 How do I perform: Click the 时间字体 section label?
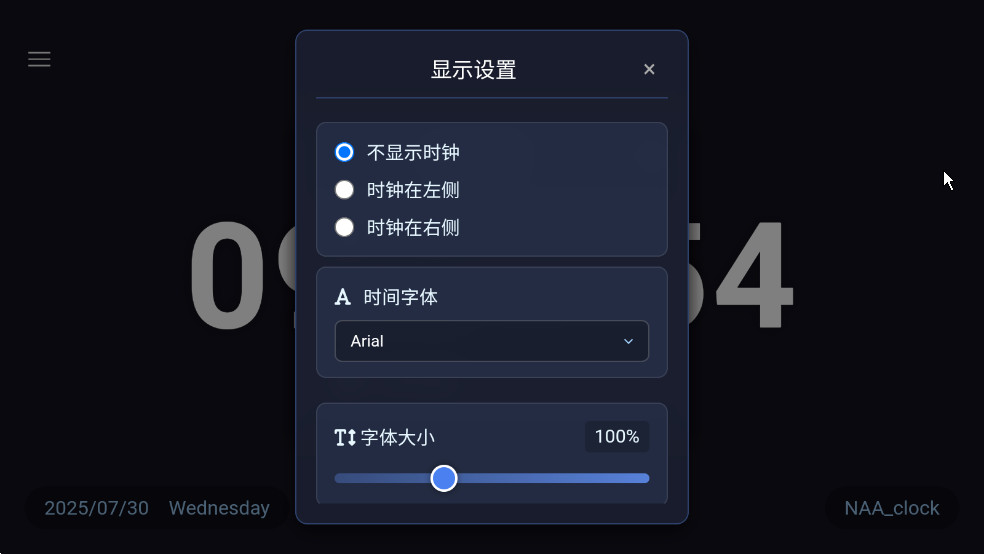[x=401, y=297]
